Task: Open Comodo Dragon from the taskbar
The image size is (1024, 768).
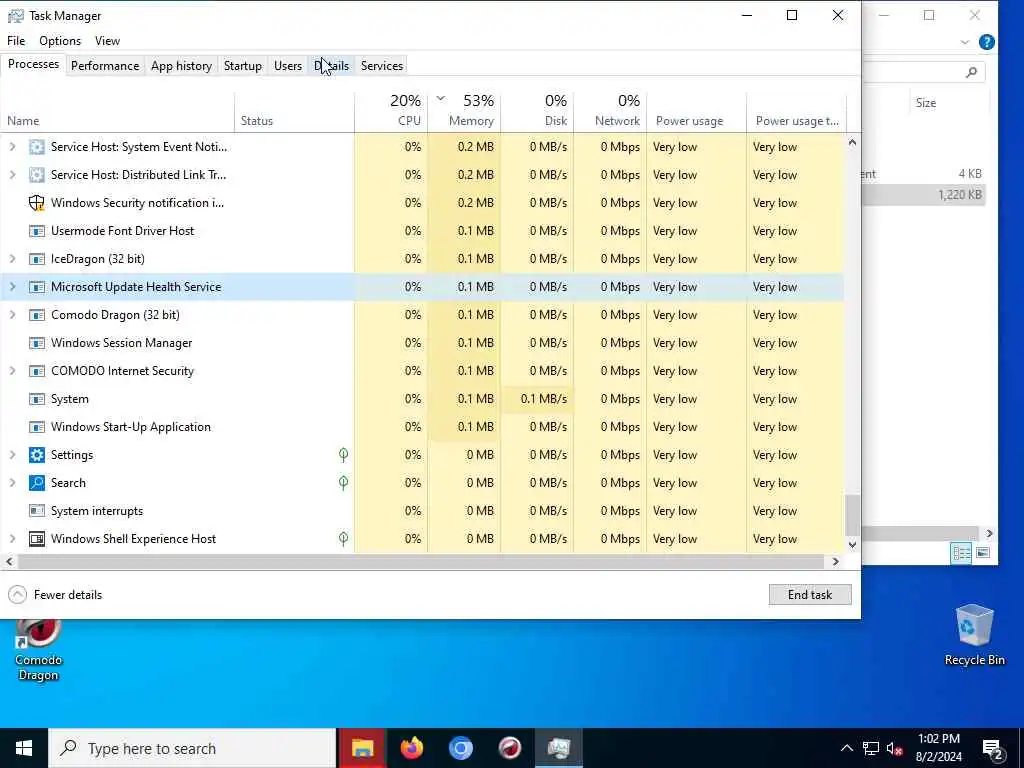Action: pyautogui.click(x=509, y=748)
